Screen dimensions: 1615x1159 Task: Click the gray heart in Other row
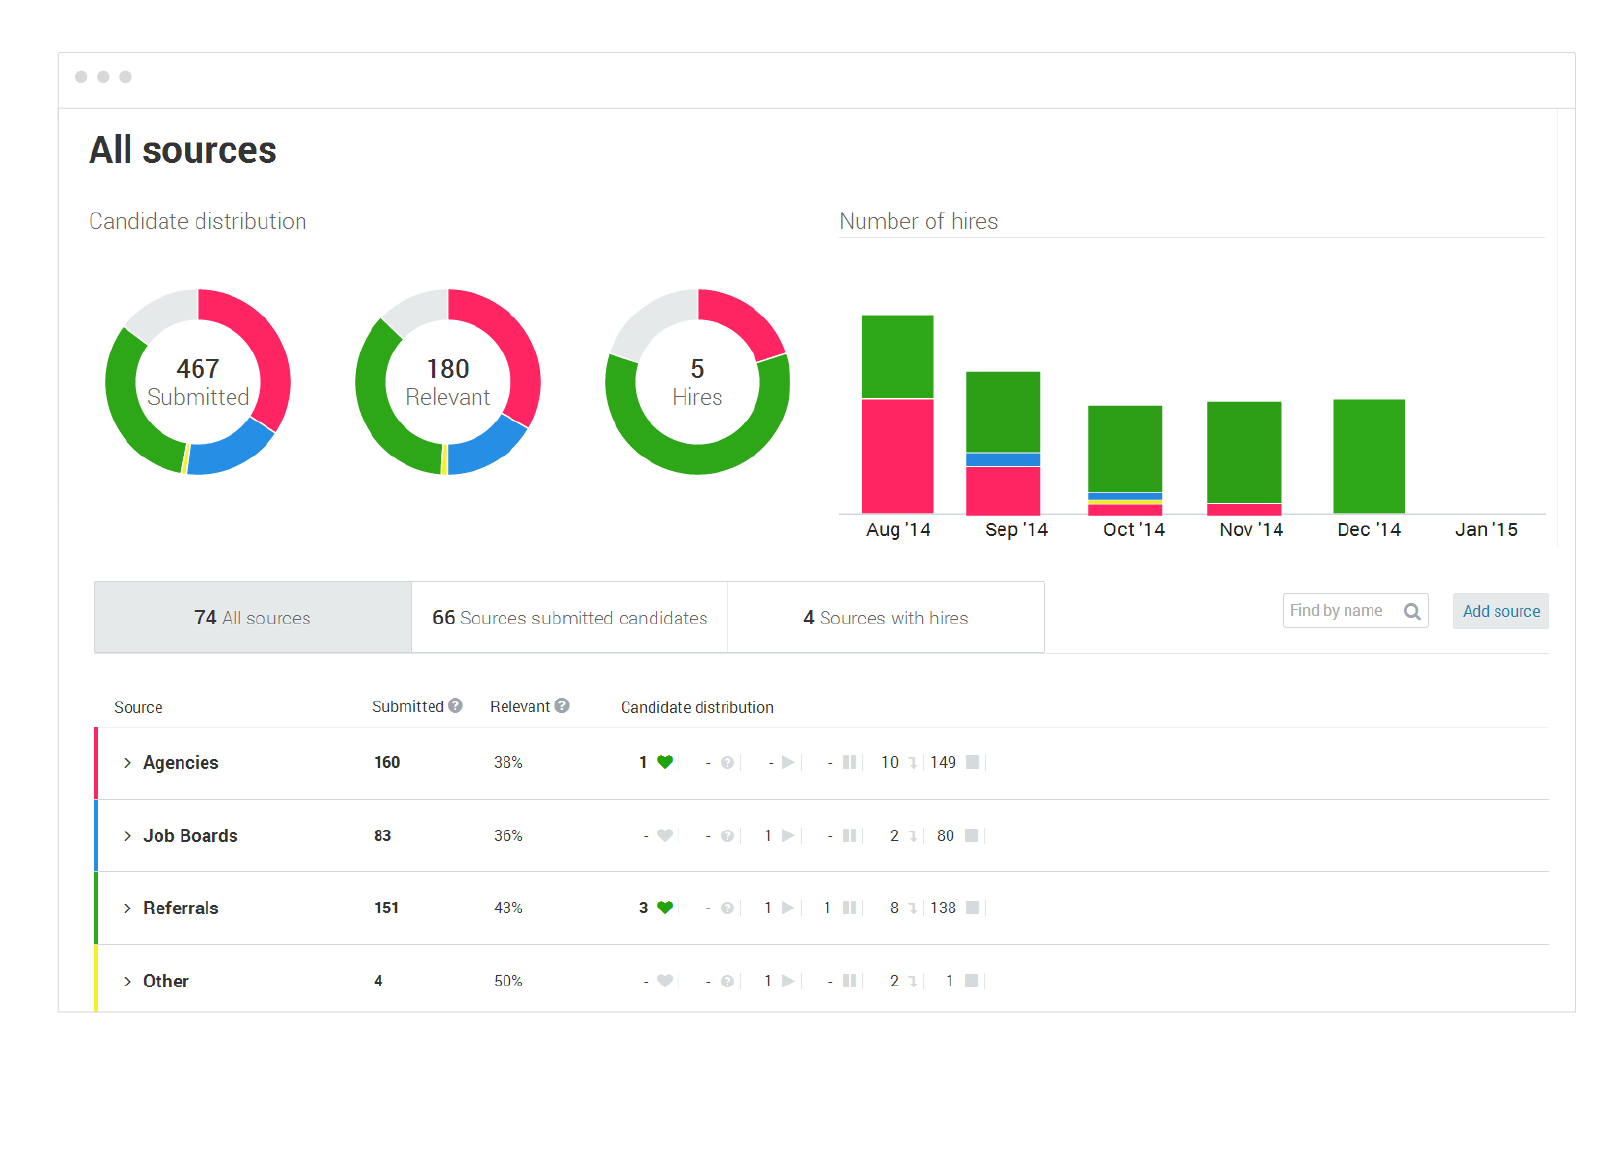[665, 981]
